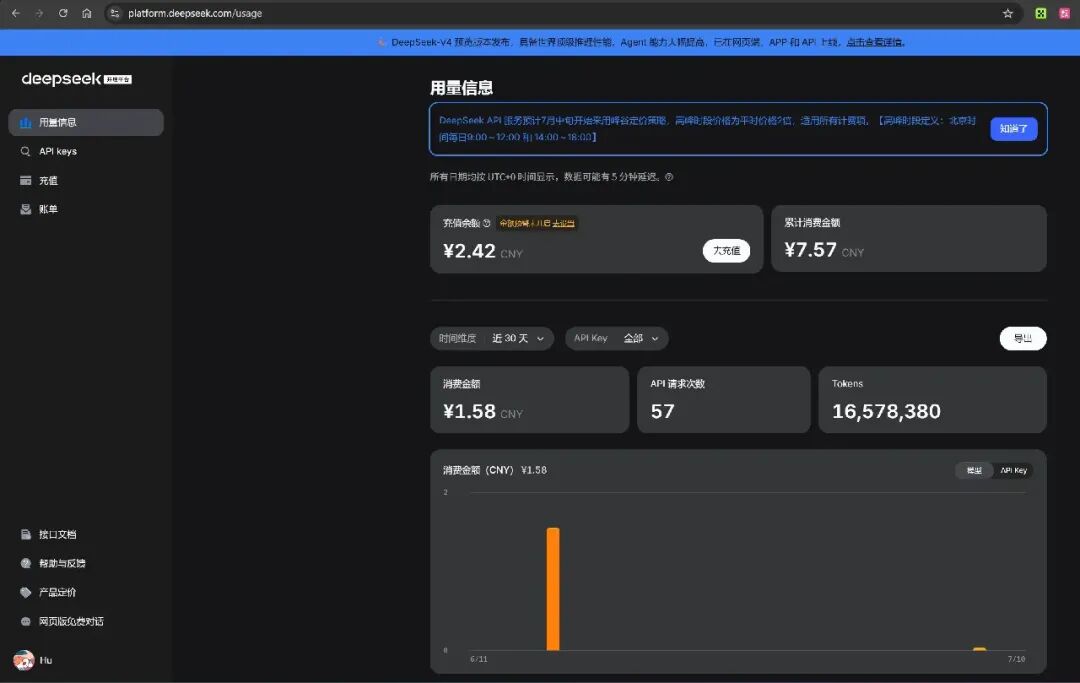Click the help icon after the data delay note
This screenshot has height=683, width=1080.
coord(669,177)
